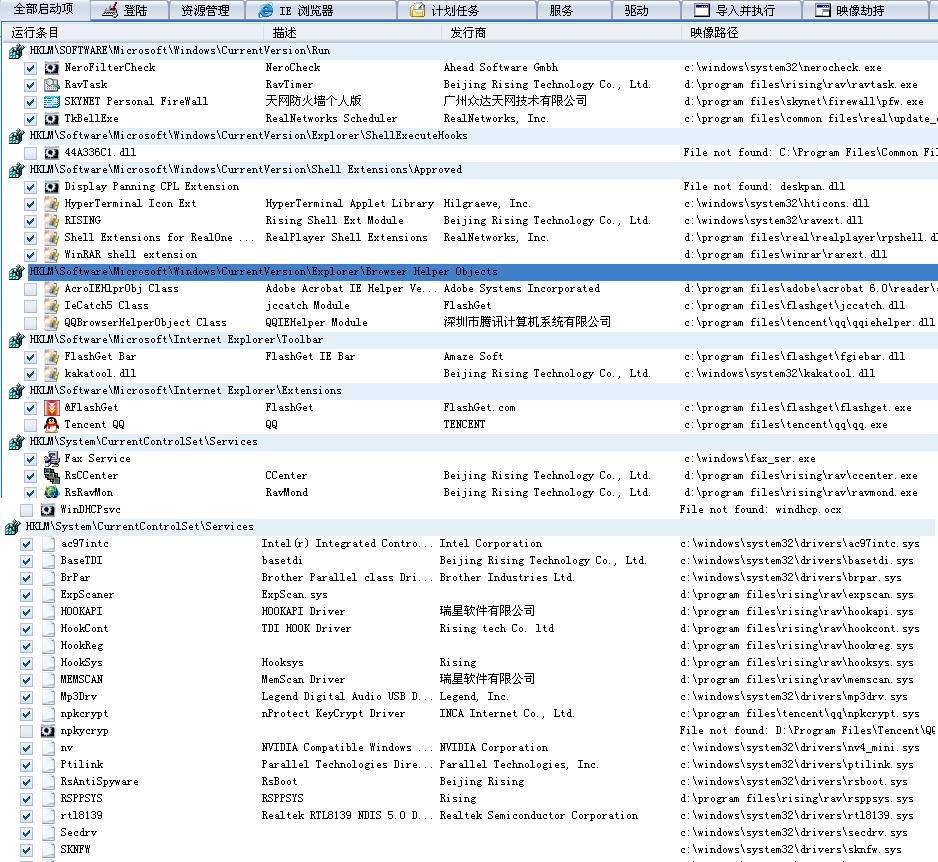Click the RavTask entry icon
This screenshot has height=862, width=938.
(x=52, y=85)
